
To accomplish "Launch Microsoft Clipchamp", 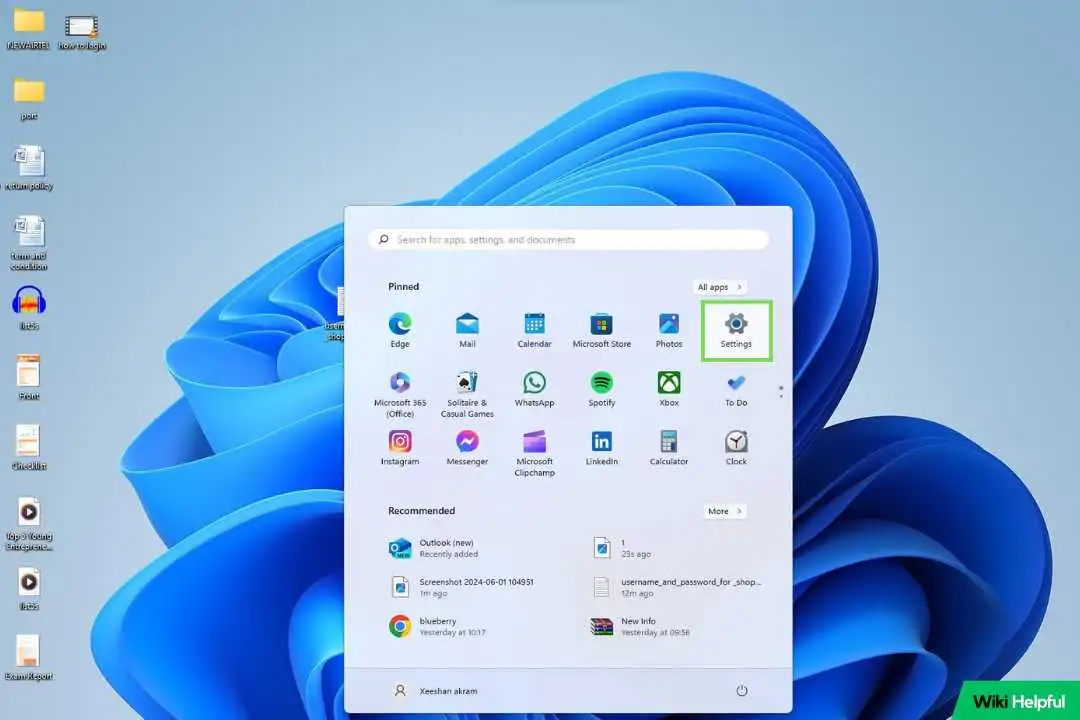I will (x=534, y=453).
